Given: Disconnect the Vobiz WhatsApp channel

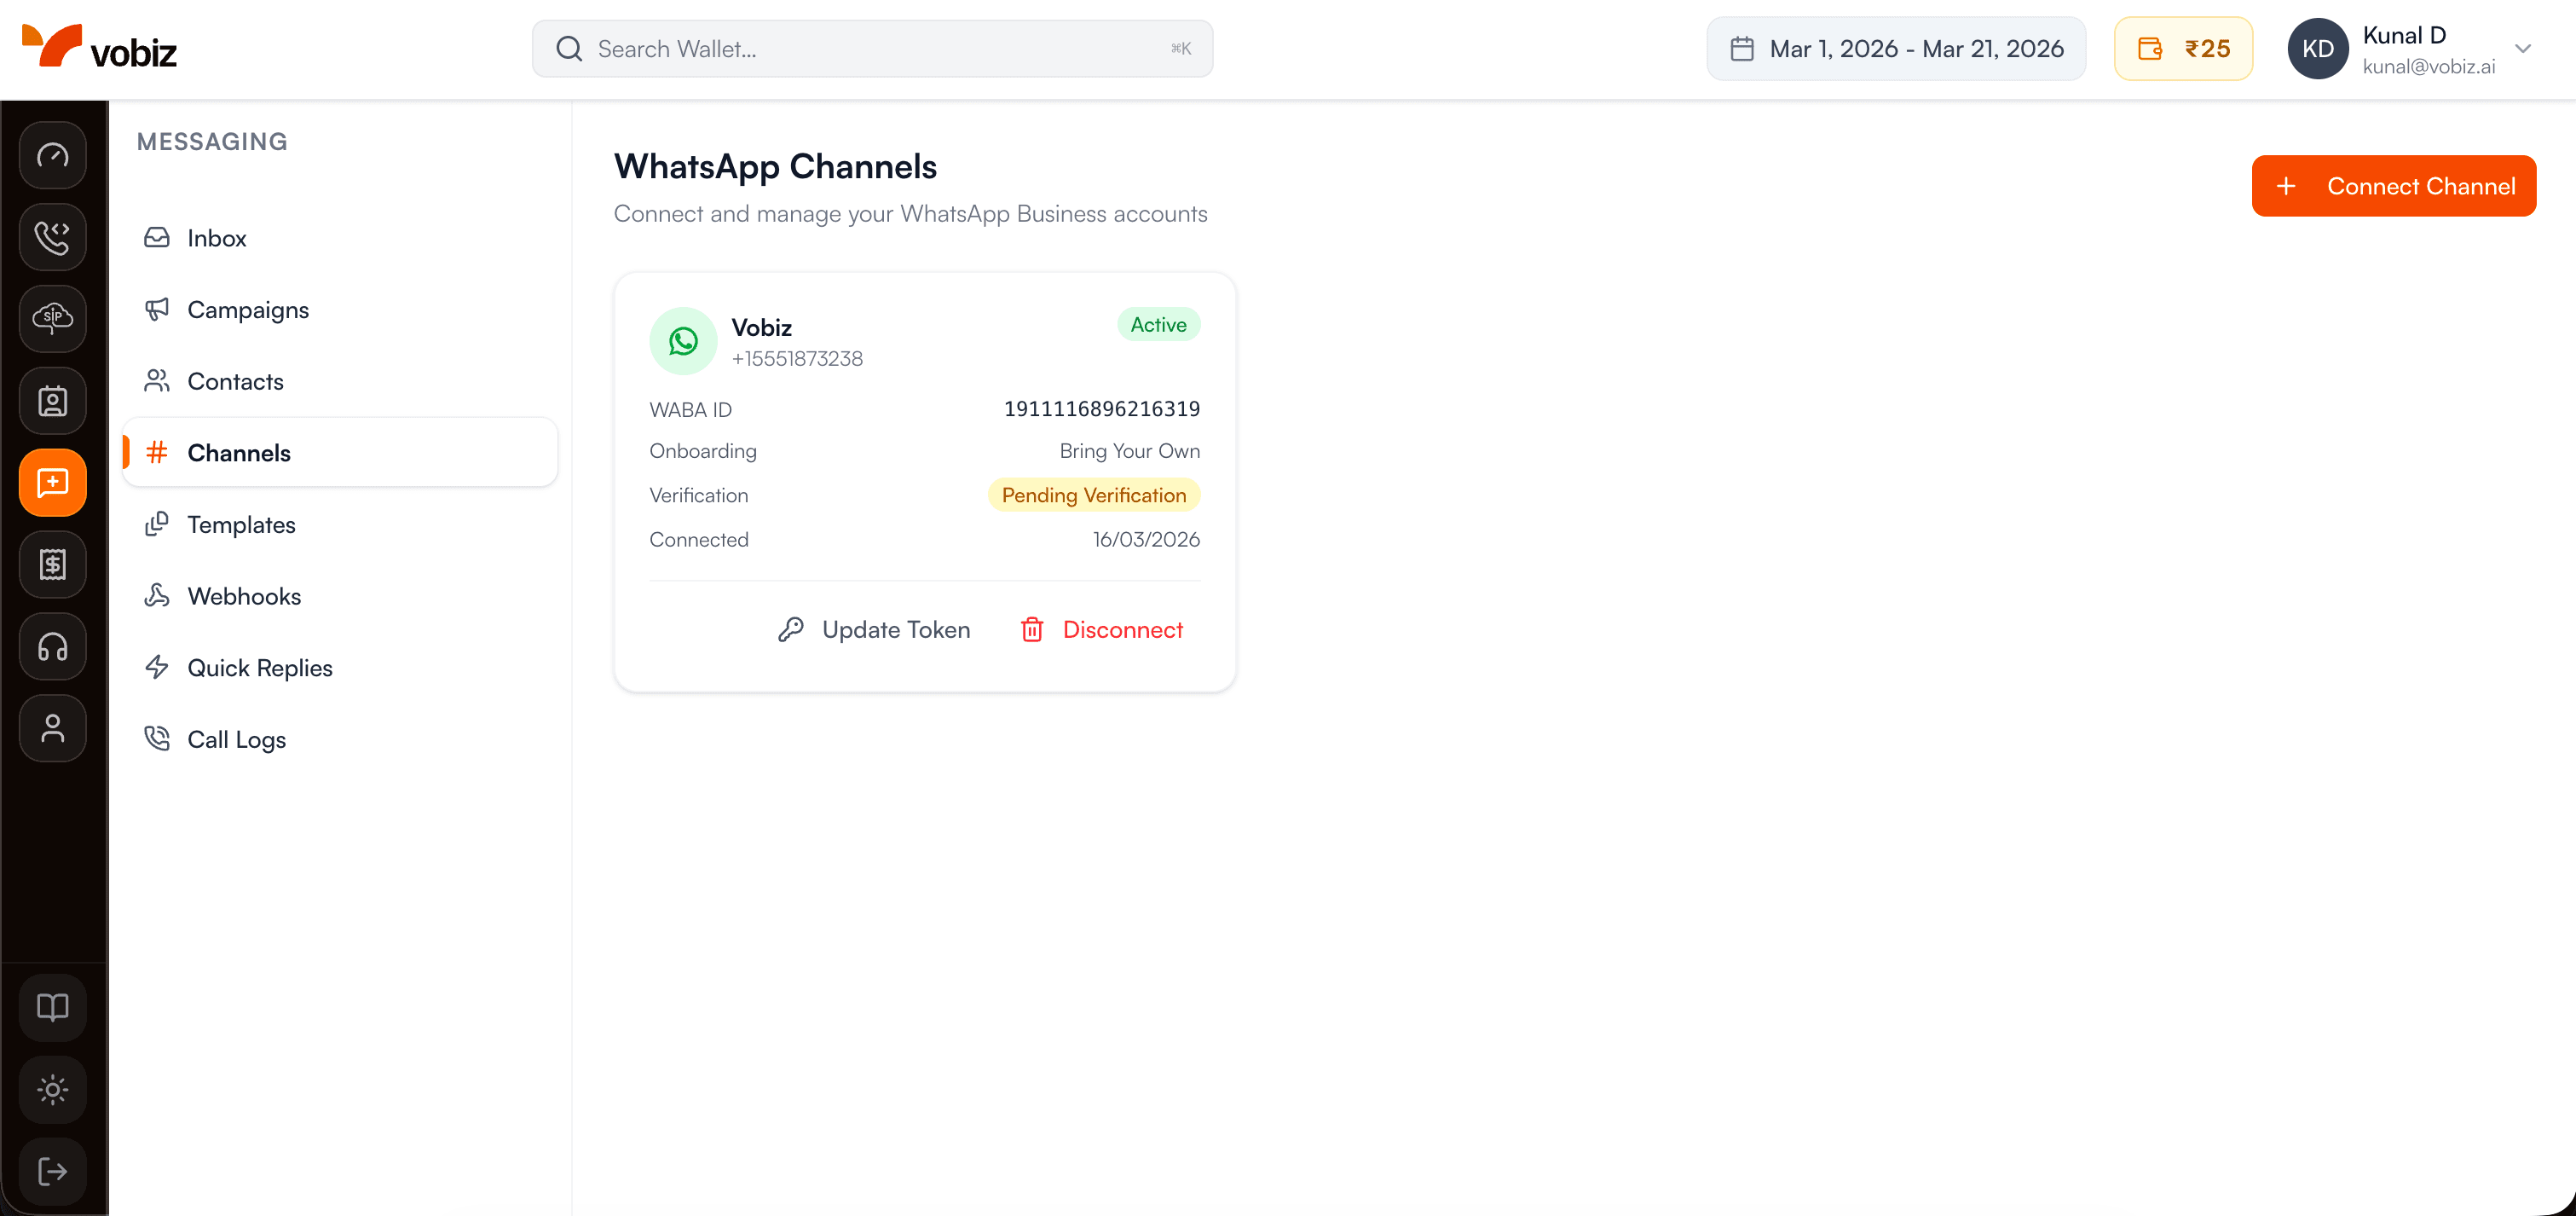Looking at the screenshot, I should [x=1102, y=629].
